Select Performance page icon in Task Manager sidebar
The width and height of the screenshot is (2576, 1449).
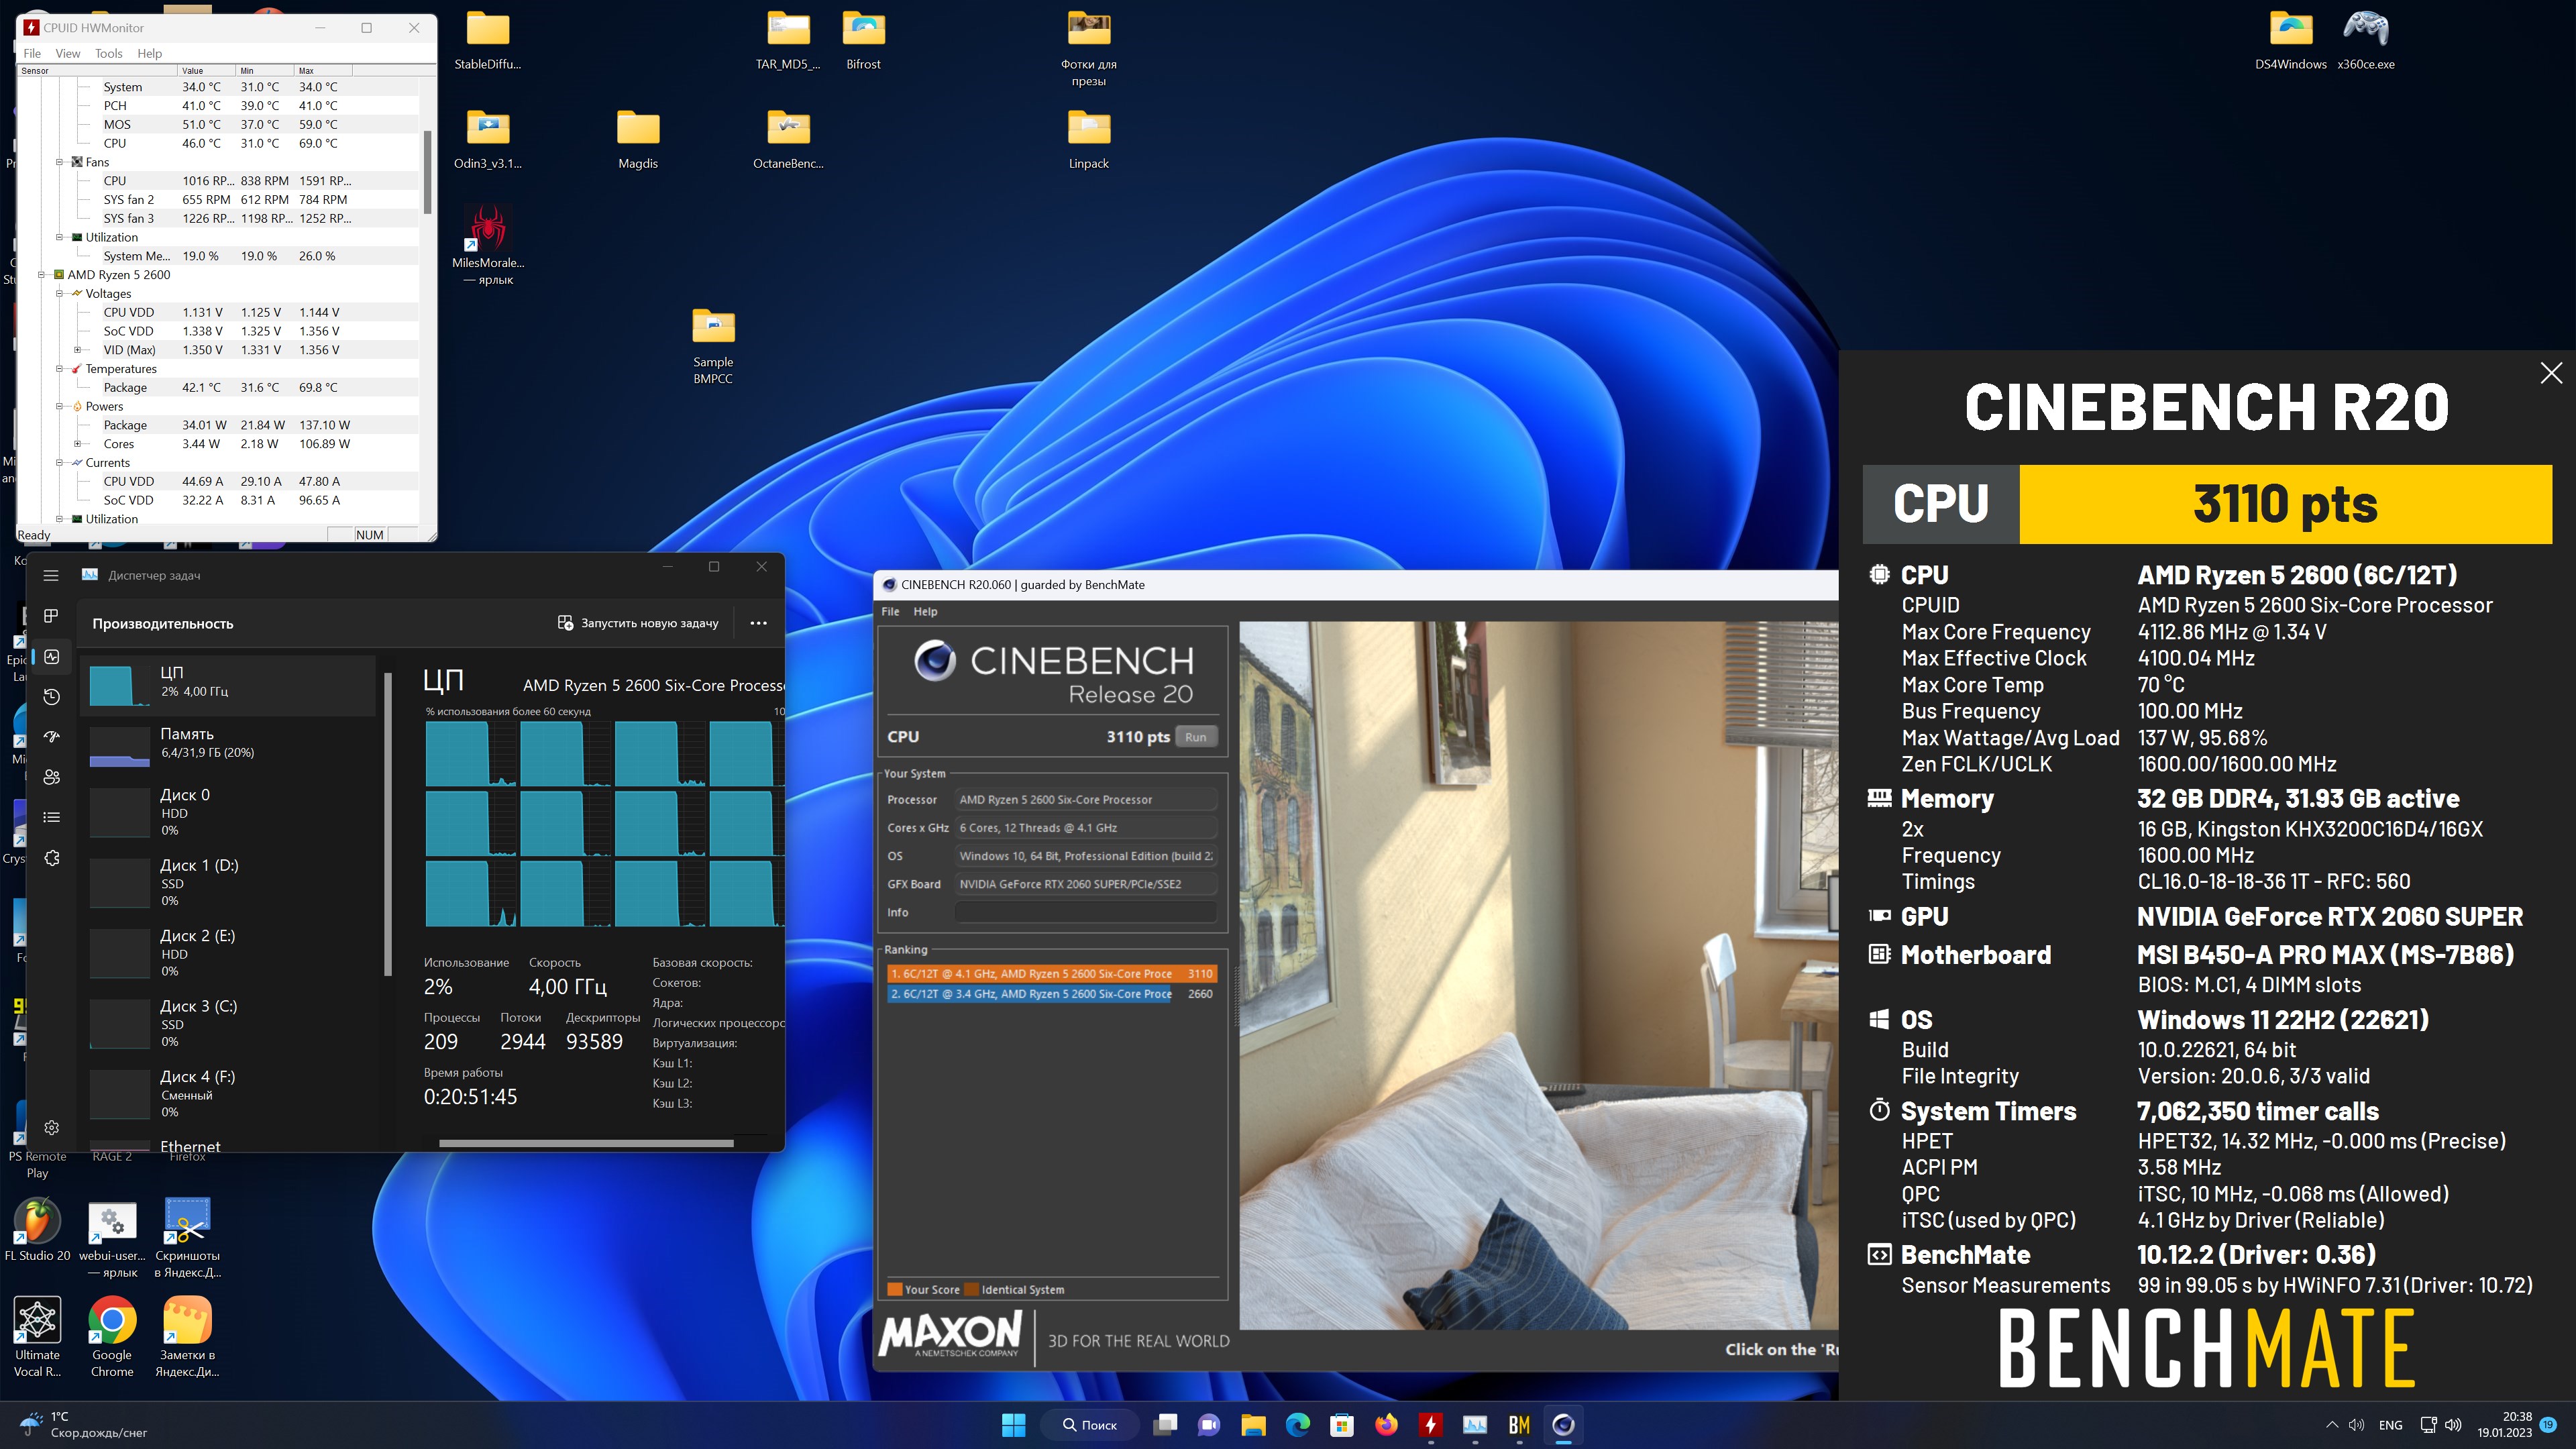click(x=52, y=656)
